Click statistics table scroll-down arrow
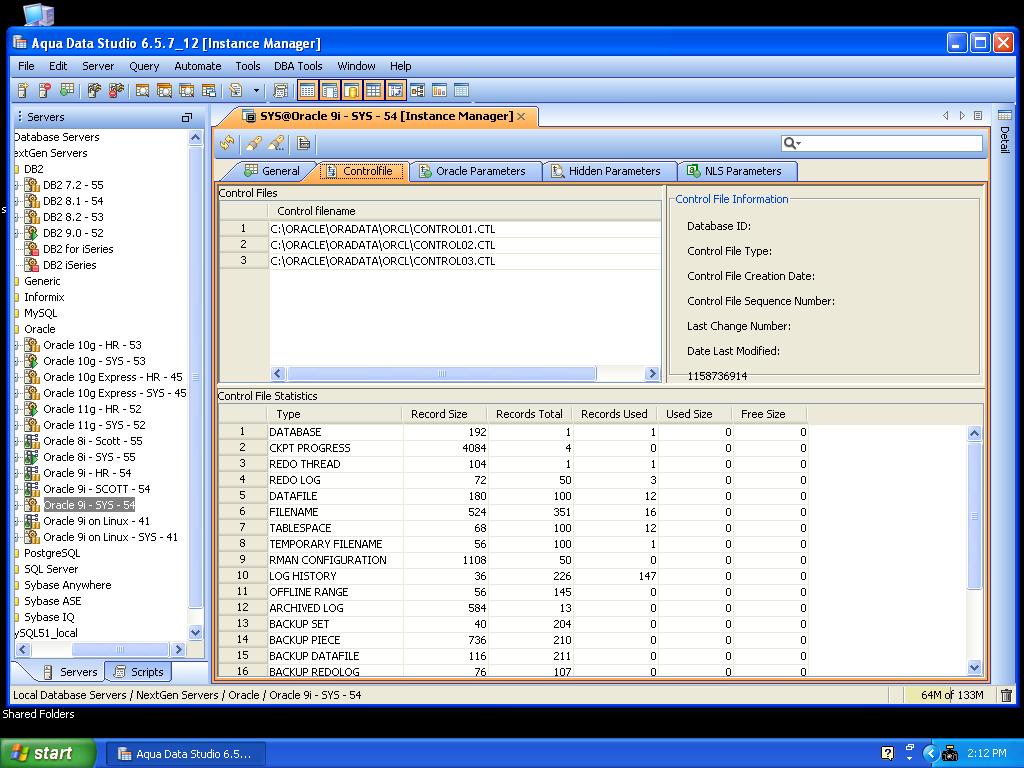 point(974,667)
